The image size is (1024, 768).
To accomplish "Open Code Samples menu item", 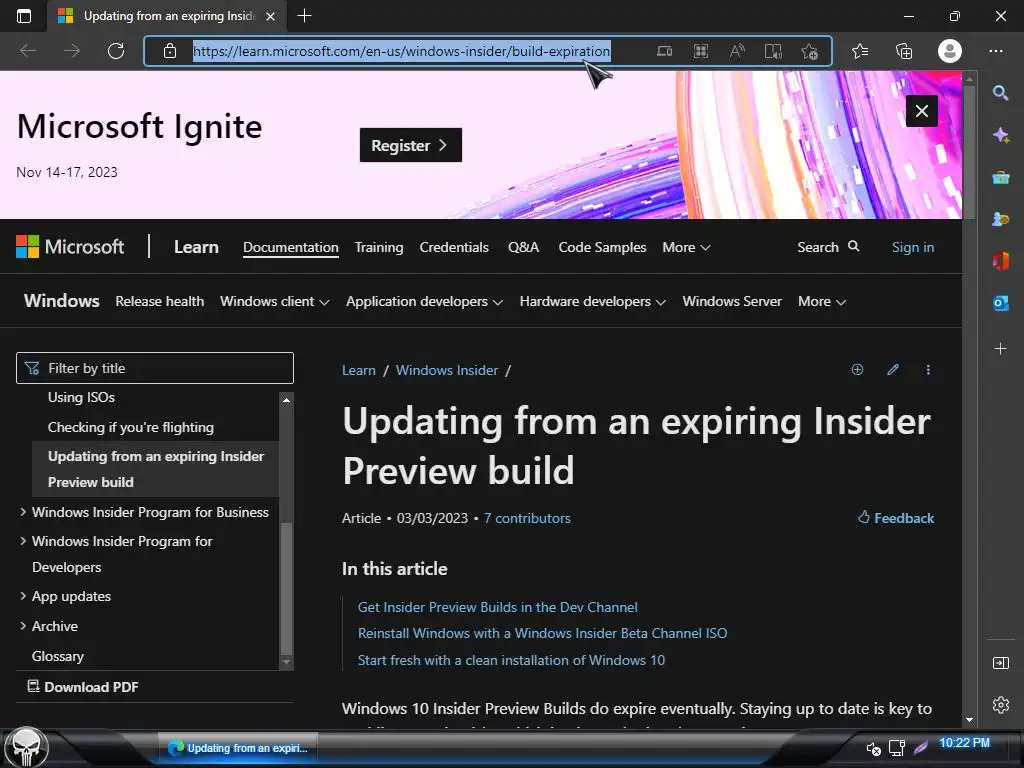I will point(602,248).
